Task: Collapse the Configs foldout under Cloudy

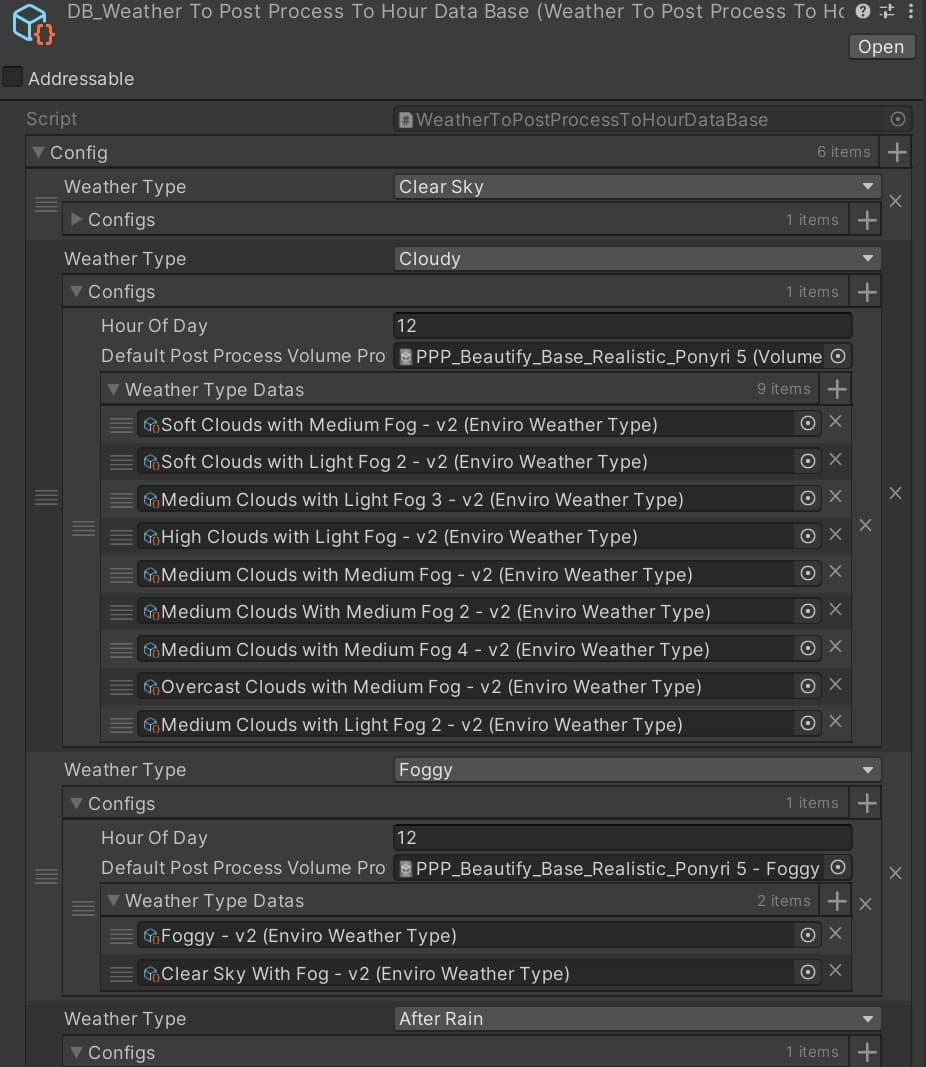Action: pyautogui.click(x=76, y=291)
